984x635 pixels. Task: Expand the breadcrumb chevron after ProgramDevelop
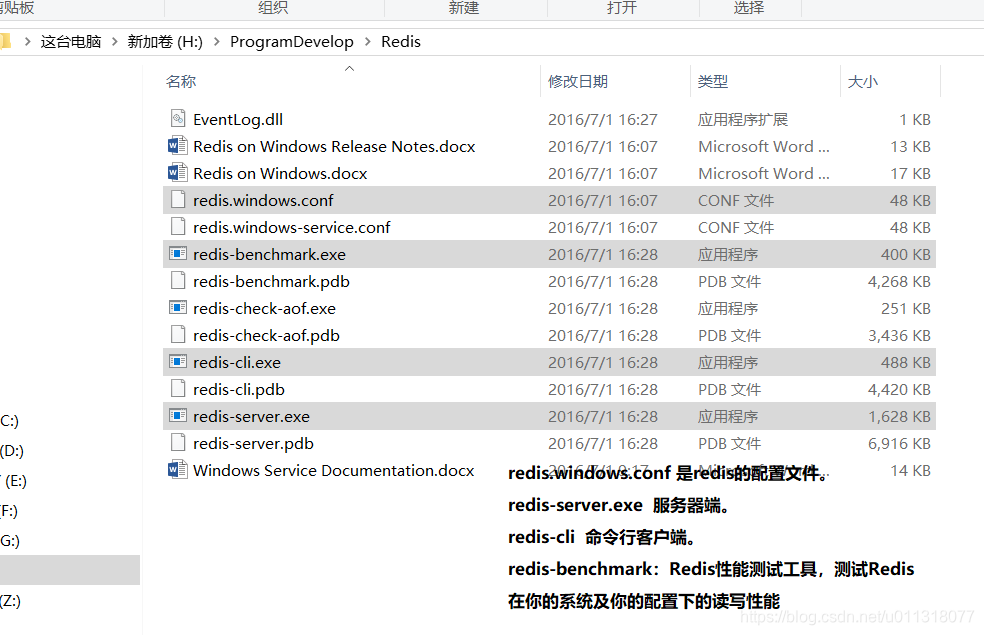[x=367, y=41]
